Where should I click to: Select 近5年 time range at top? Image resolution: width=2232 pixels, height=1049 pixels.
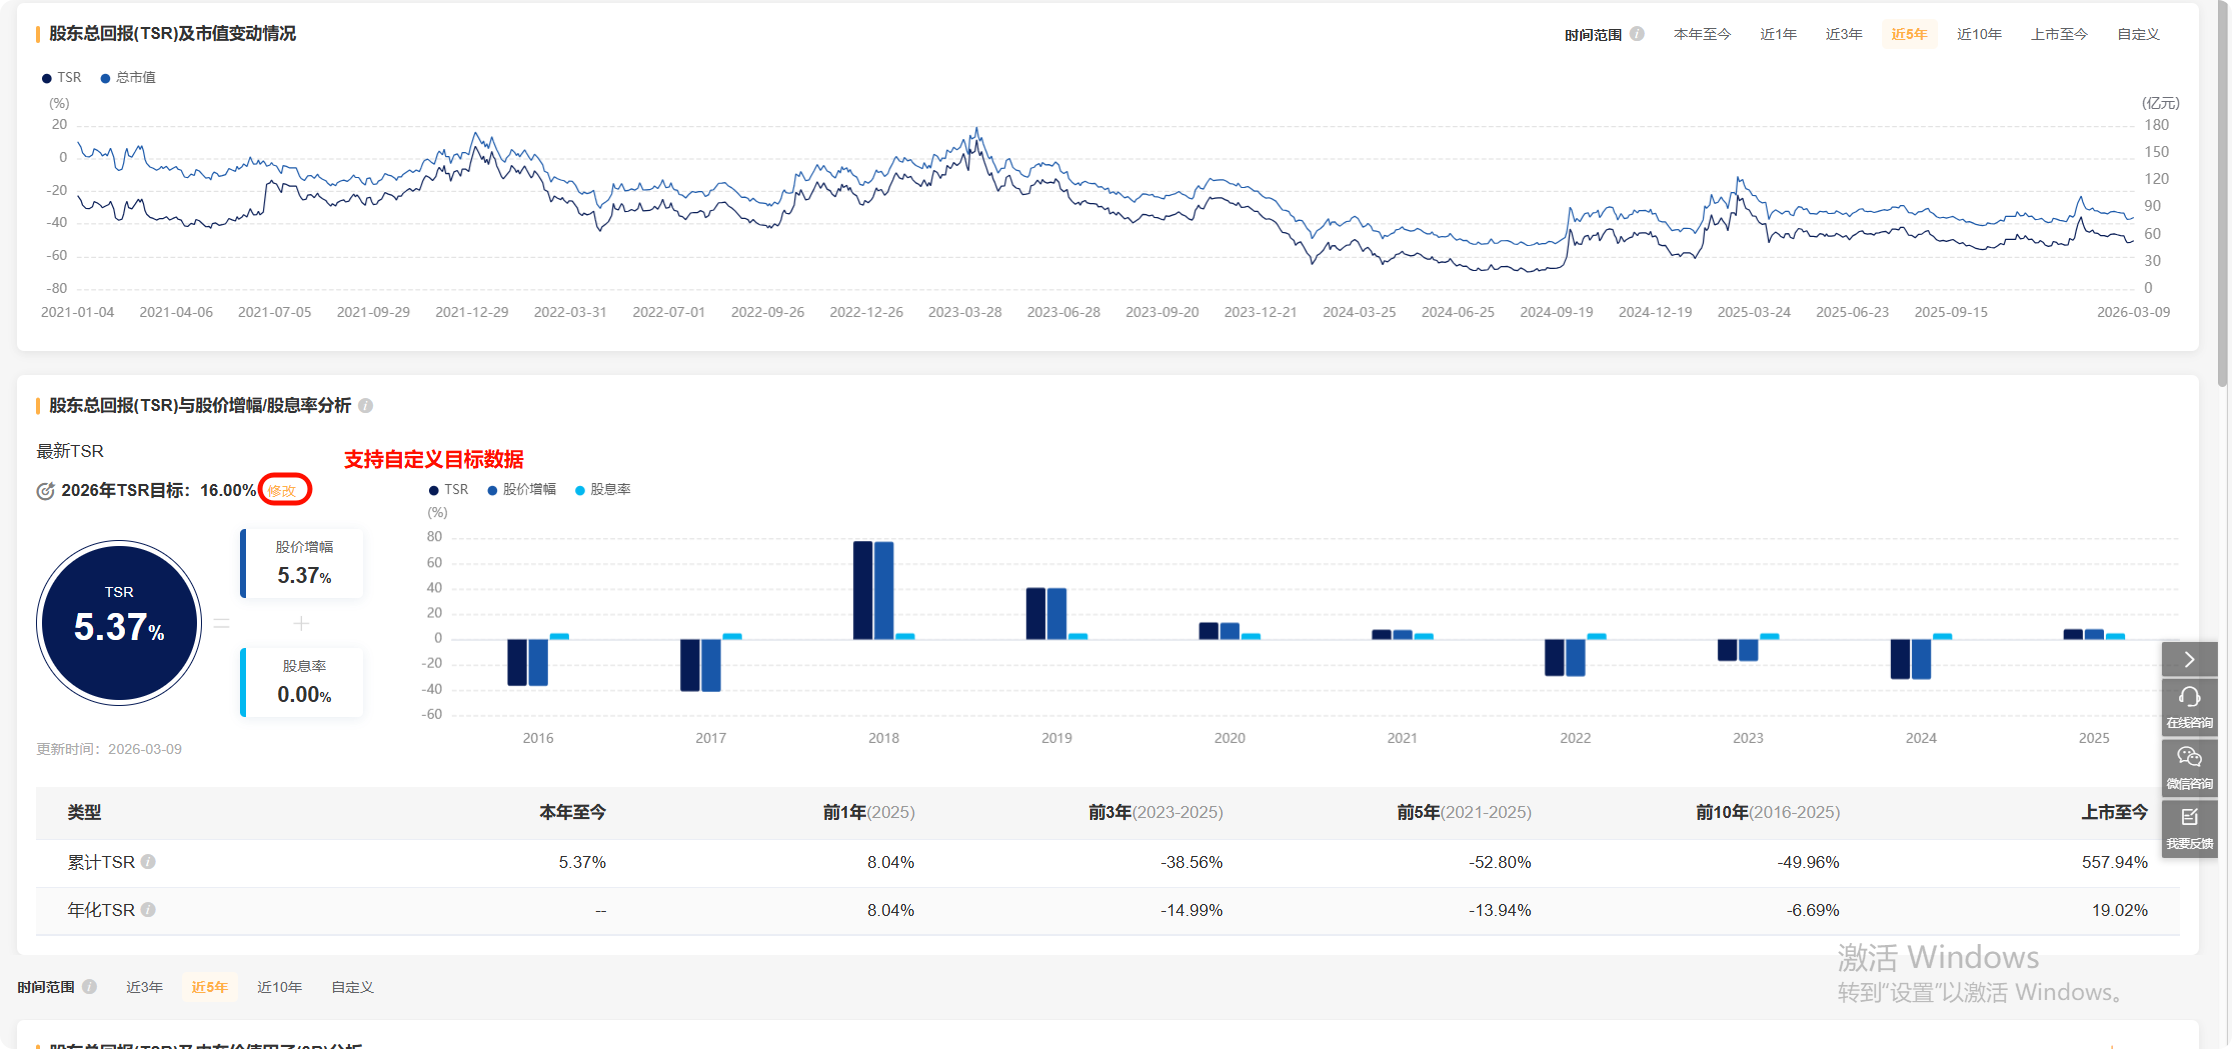[x=1909, y=34]
